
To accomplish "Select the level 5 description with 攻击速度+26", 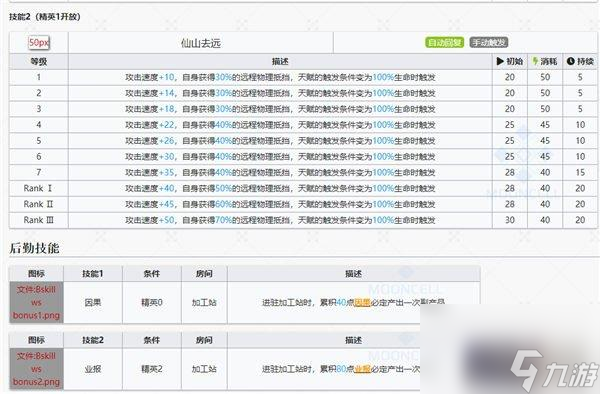I will (x=280, y=141).
